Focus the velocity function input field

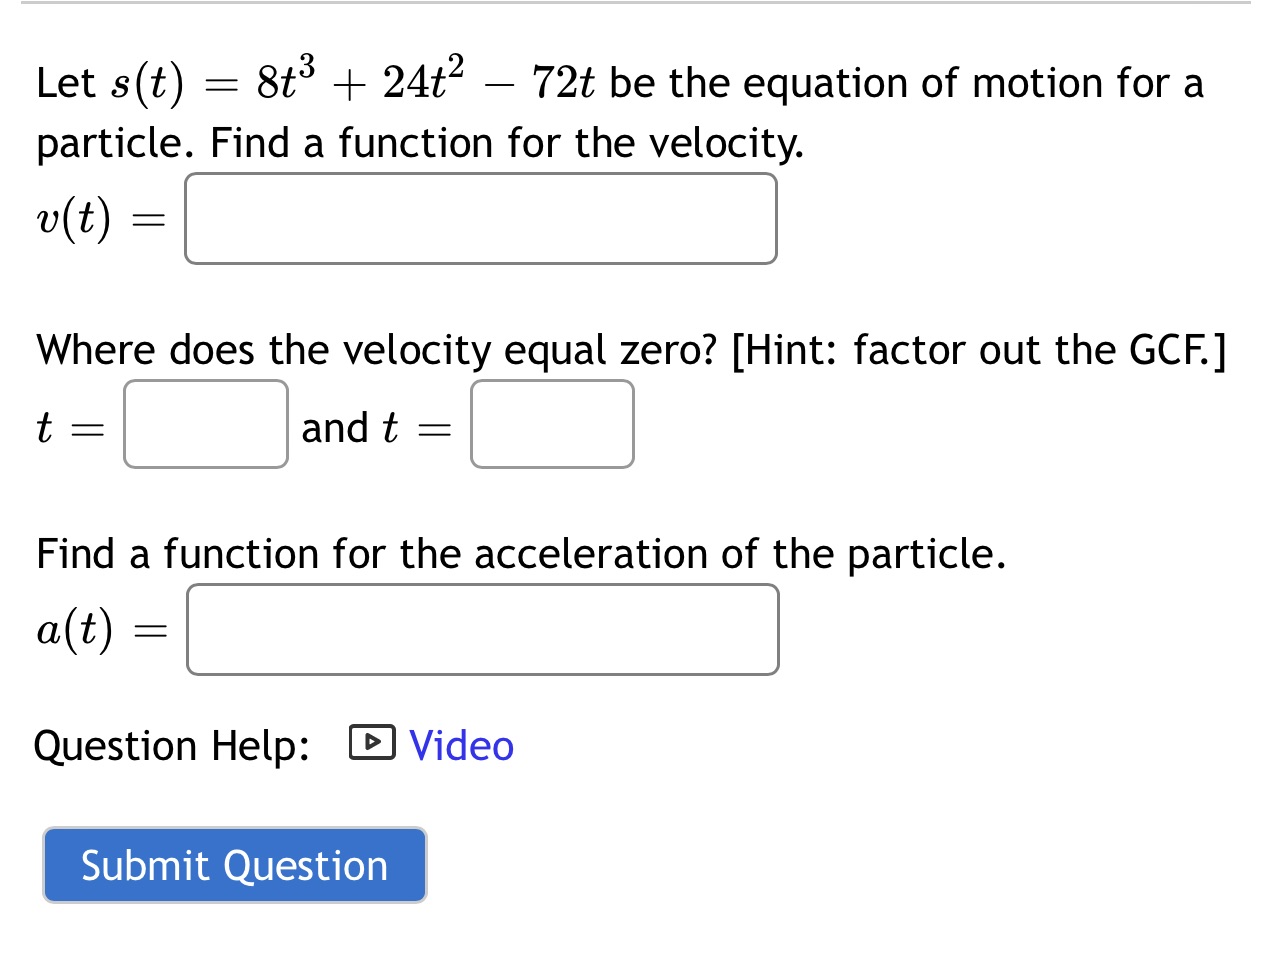coord(481,218)
